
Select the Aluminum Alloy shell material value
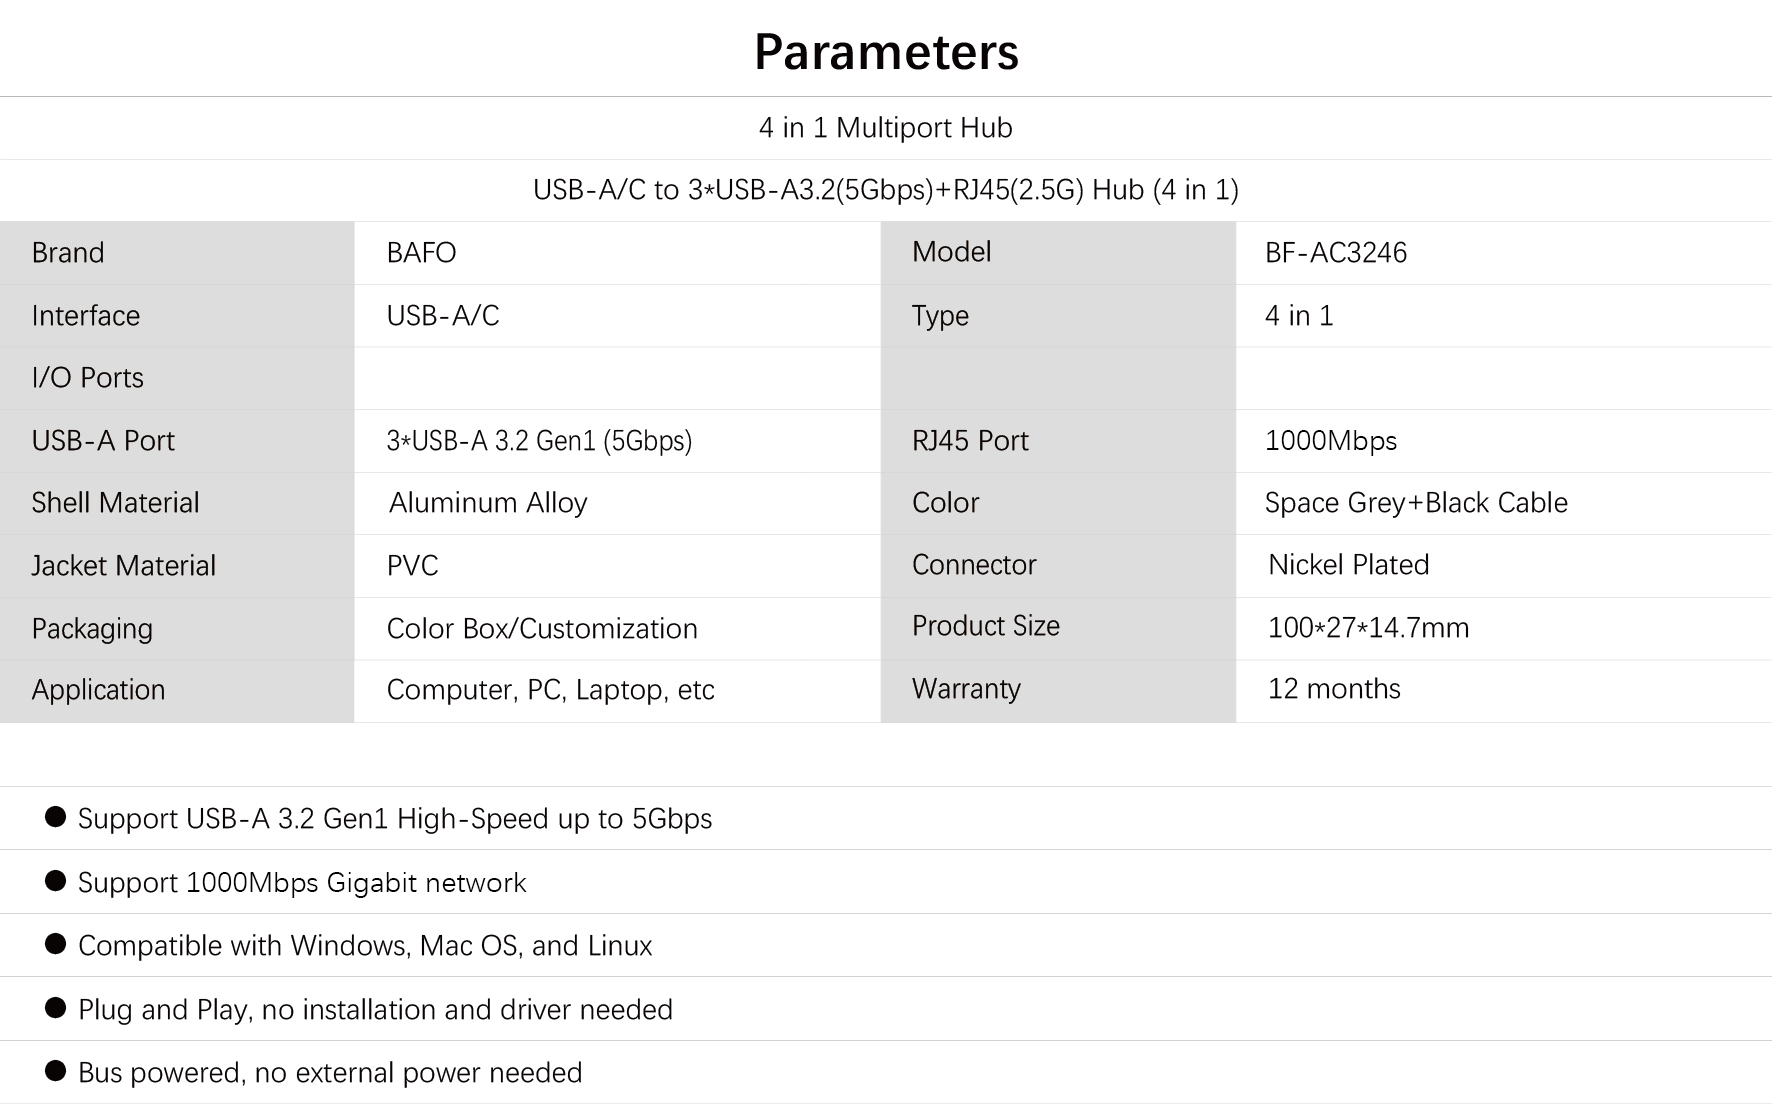[x=488, y=503]
